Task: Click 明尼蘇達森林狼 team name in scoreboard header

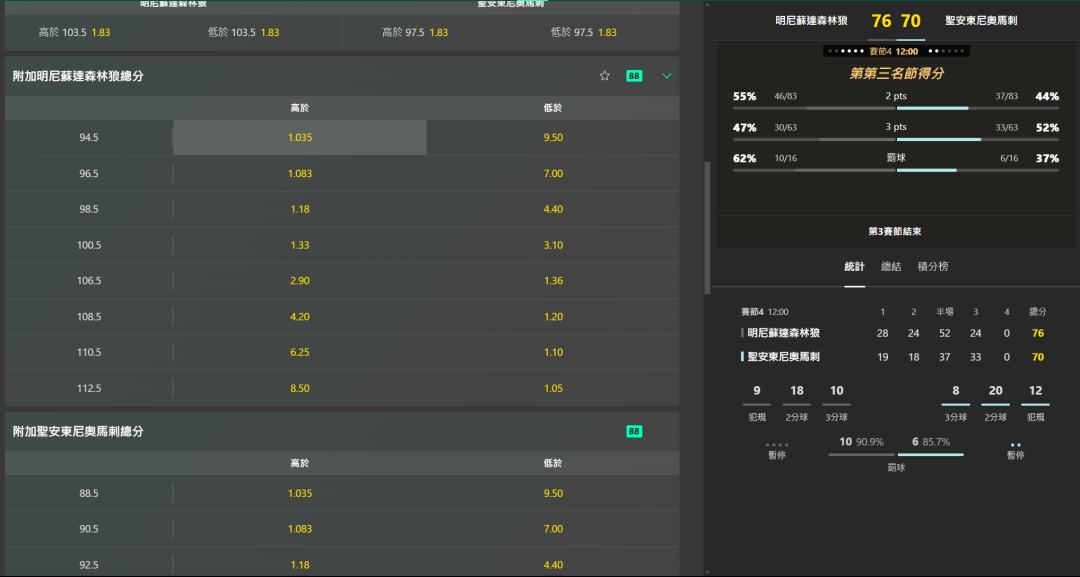Action: point(811,21)
